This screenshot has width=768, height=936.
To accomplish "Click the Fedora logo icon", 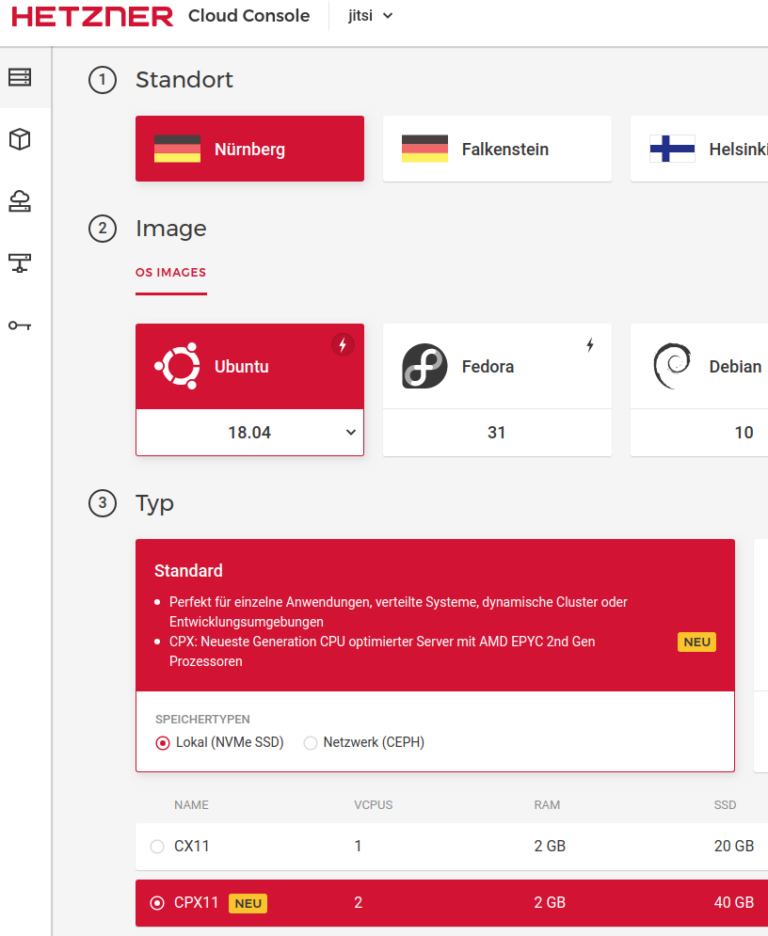I will click(424, 366).
